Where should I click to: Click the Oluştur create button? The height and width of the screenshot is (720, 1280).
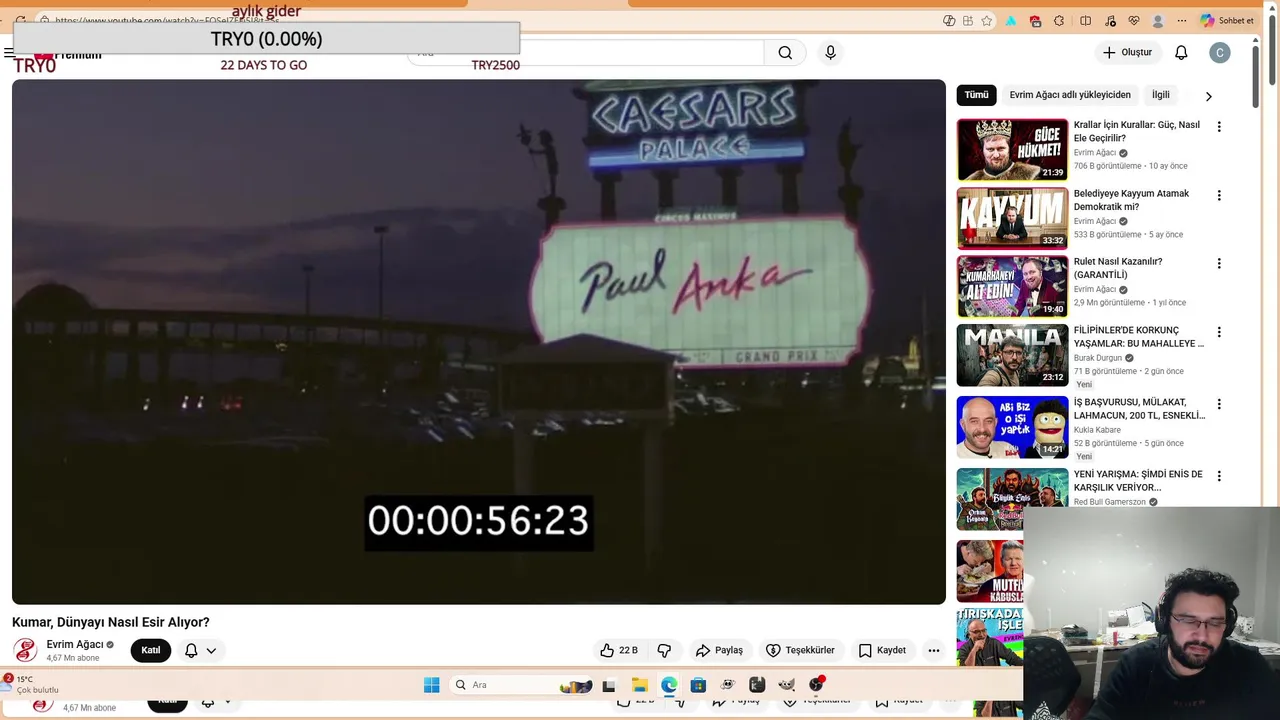click(x=1127, y=52)
